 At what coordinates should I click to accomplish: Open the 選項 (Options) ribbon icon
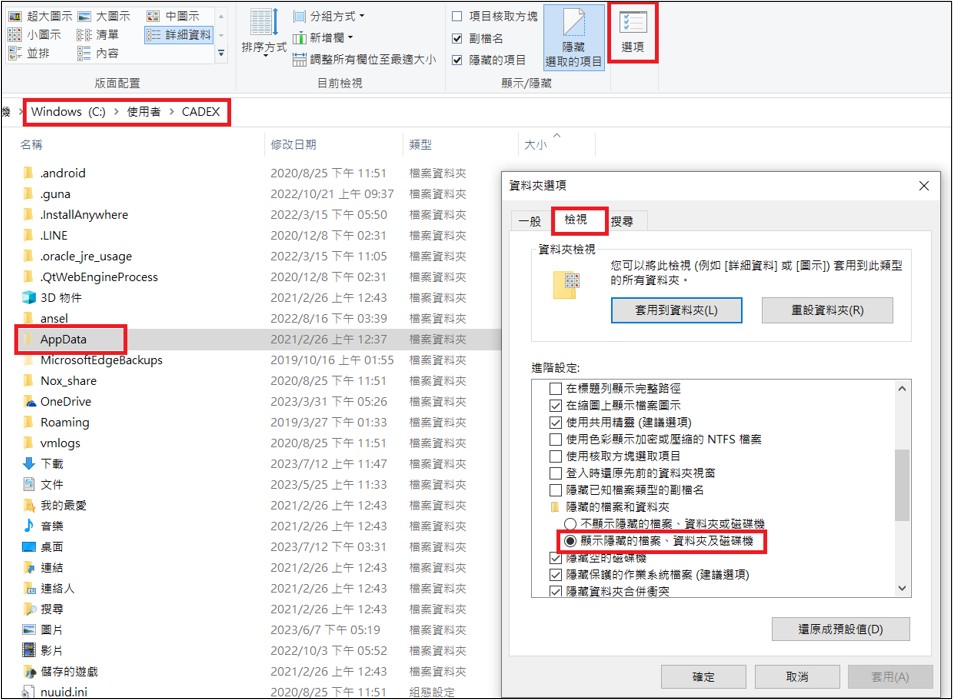coord(632,30)
